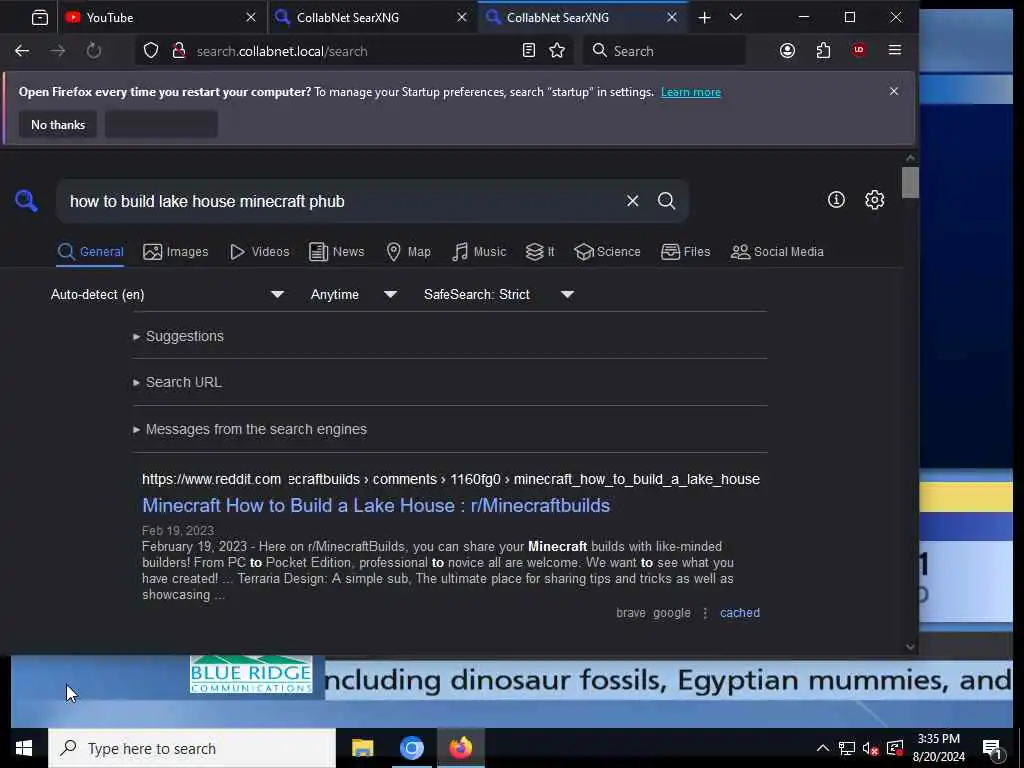Open Firefox View tab icon

40,18
